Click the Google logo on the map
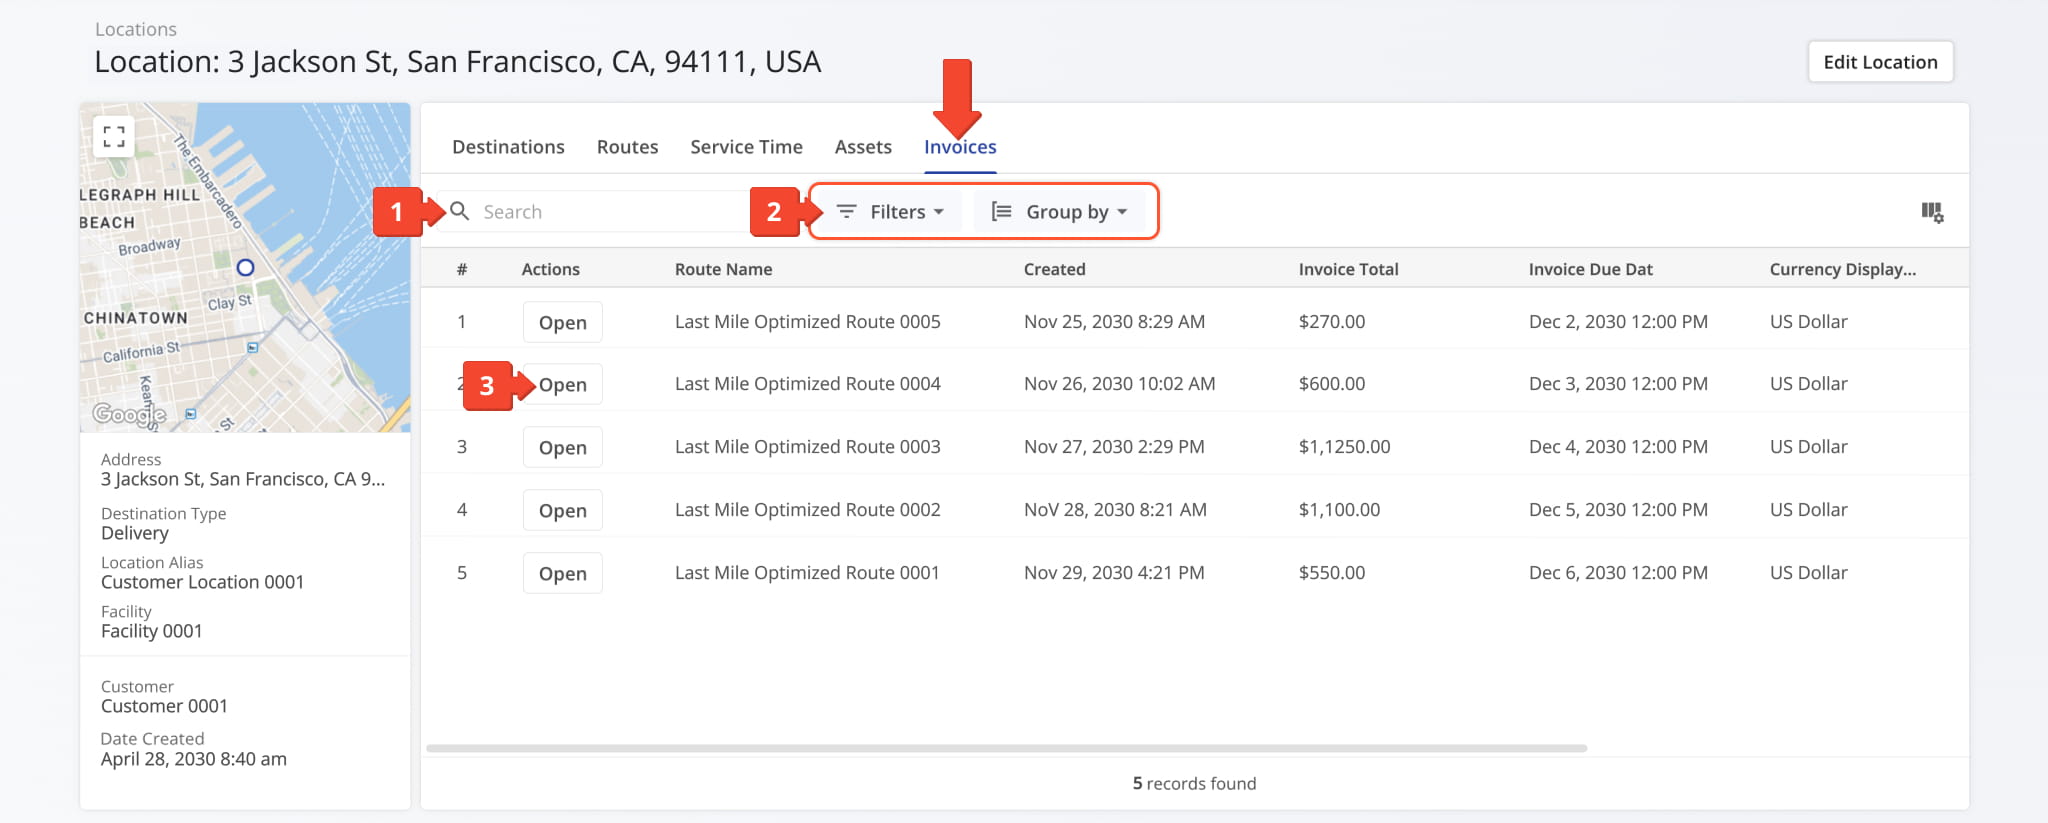 click(129, 414)
